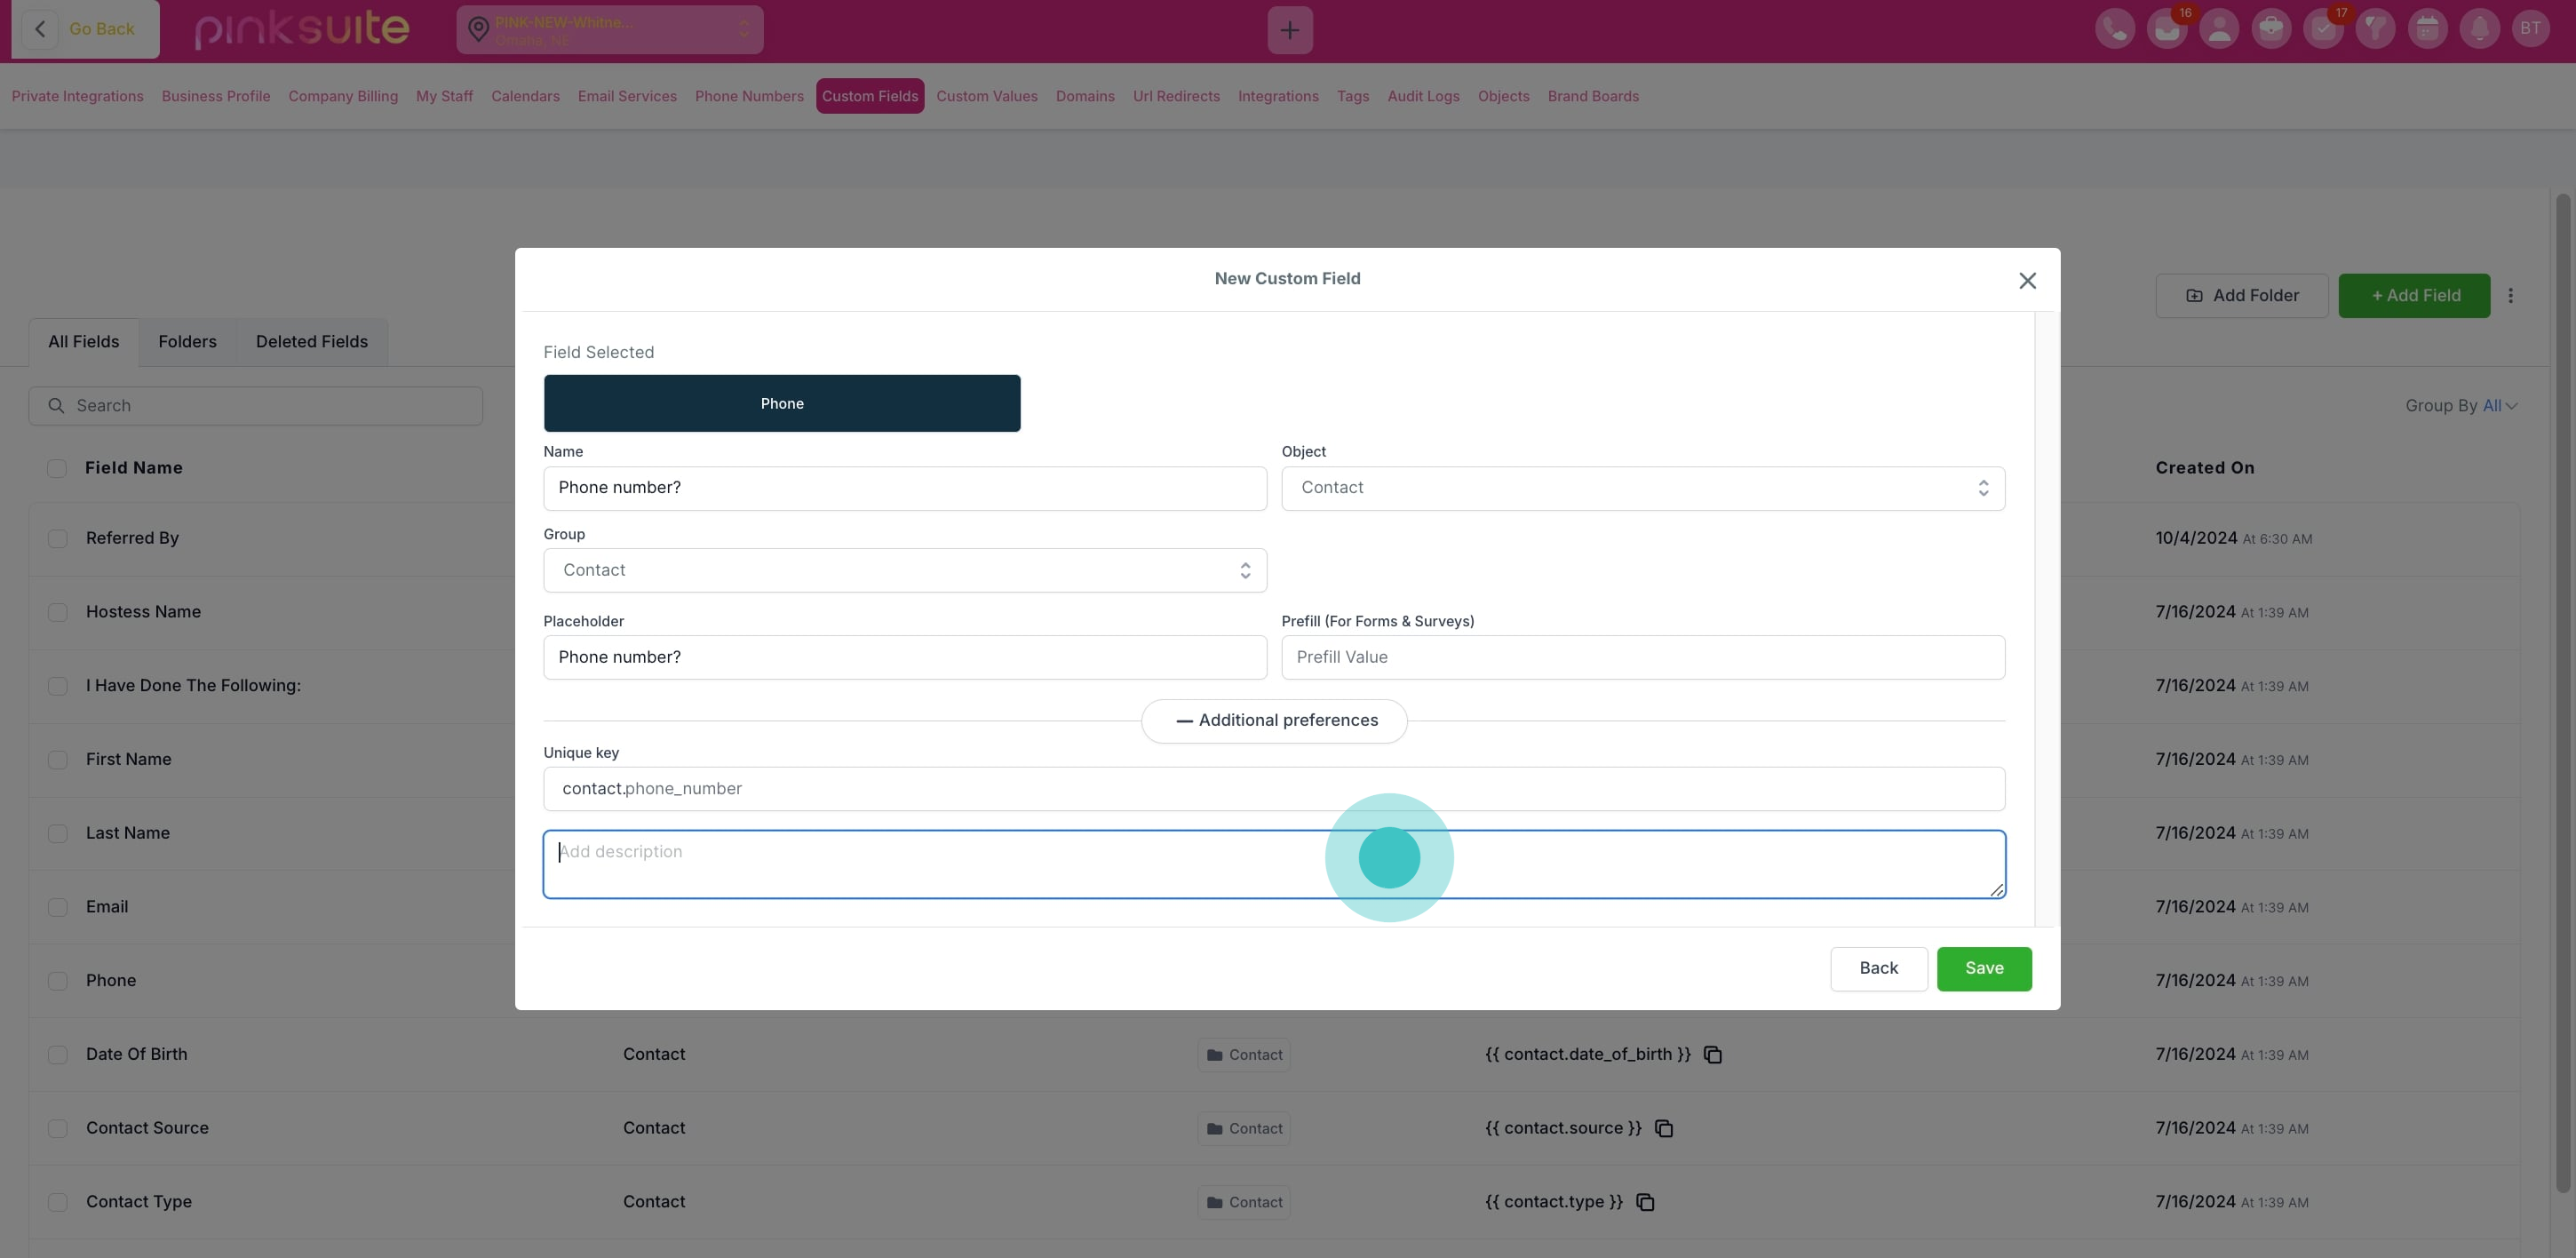Click the phone dialer icon in header
2576x1258 pixels.
2114,29
